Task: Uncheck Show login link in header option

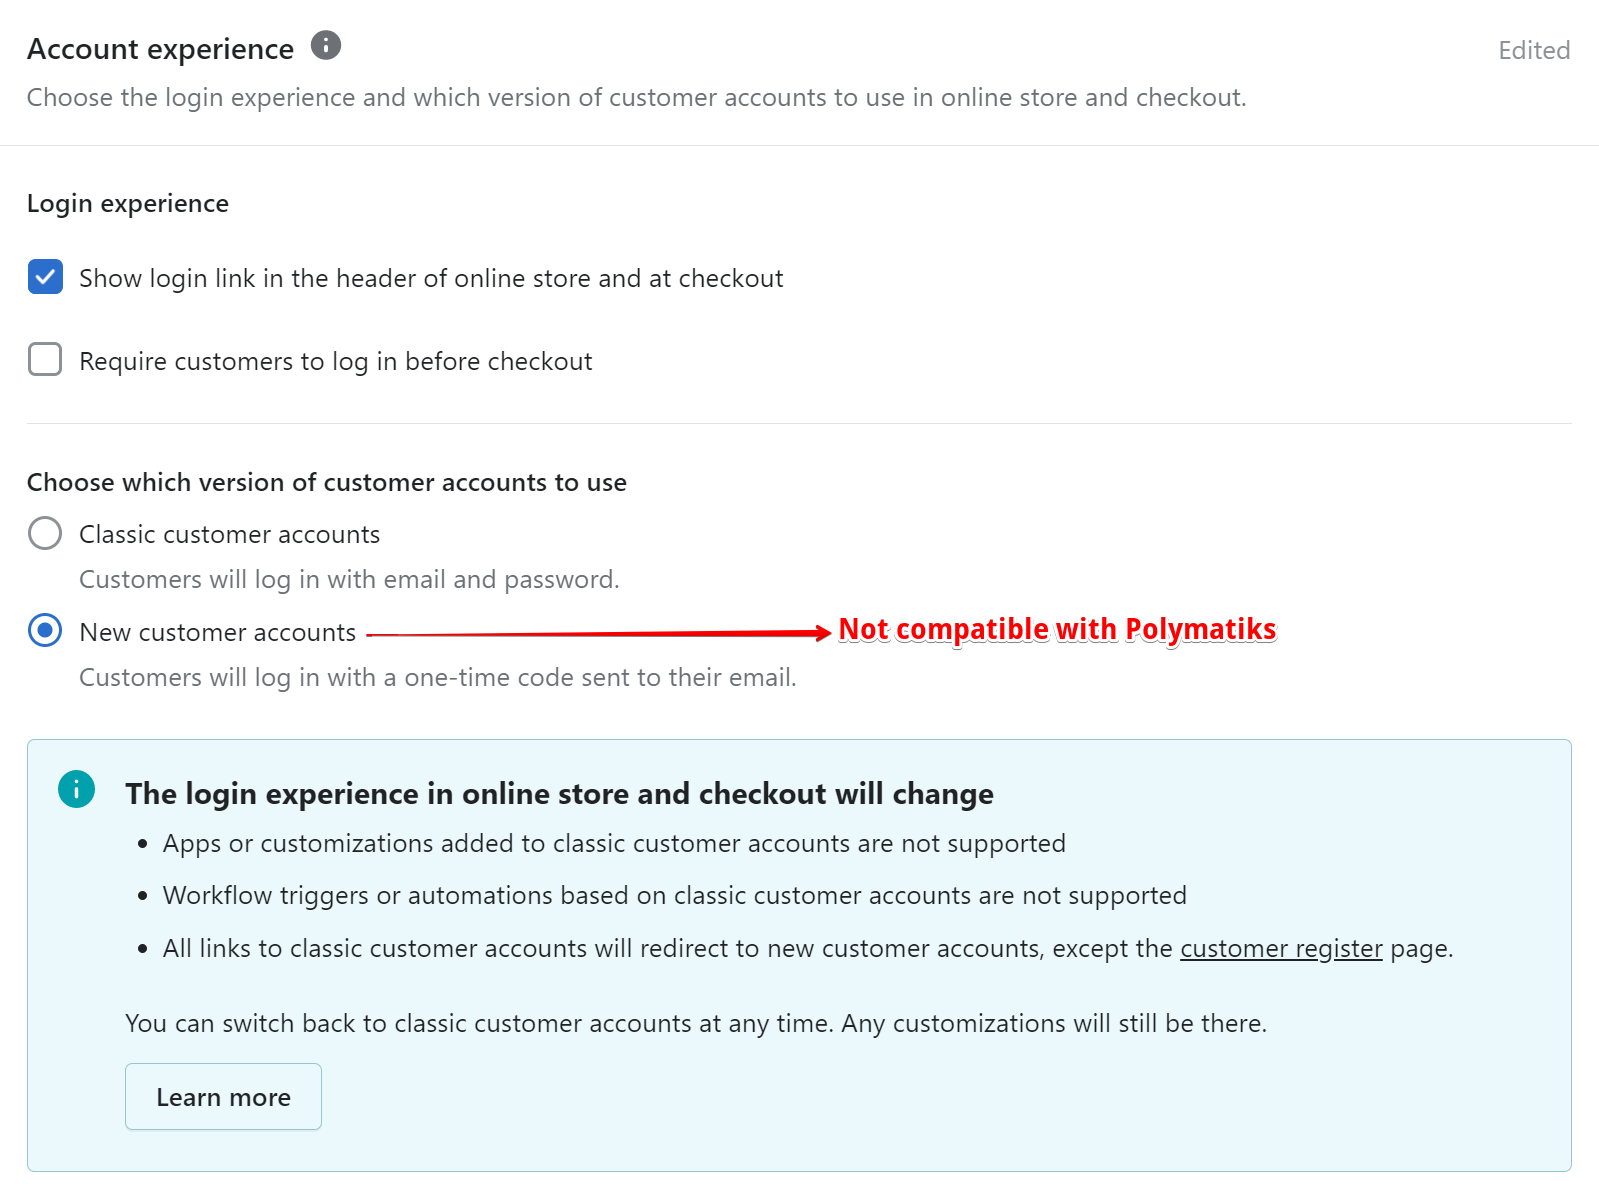Action: (x=44, y=277)
